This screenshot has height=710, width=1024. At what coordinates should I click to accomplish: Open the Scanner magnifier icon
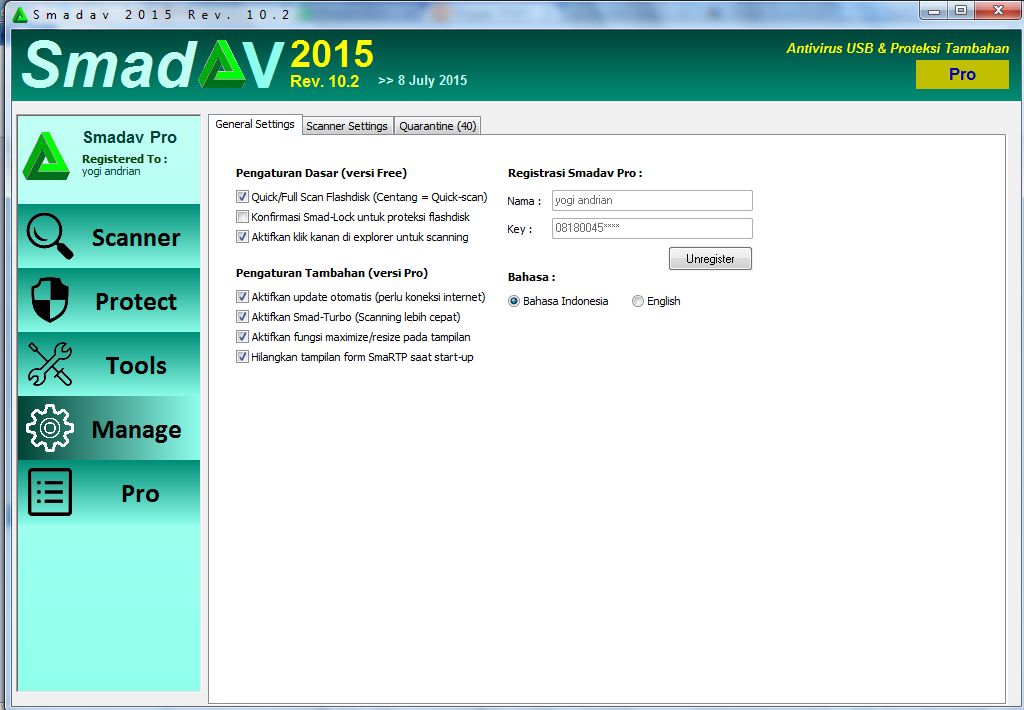(50, 236)
